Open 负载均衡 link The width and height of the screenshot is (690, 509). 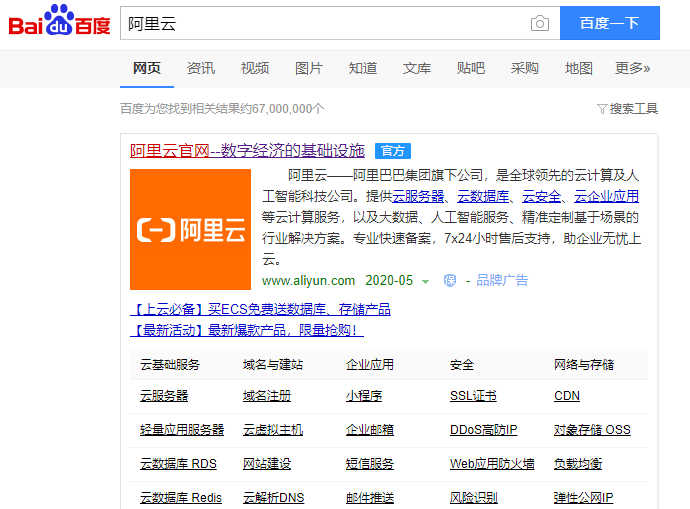point(578,464)
